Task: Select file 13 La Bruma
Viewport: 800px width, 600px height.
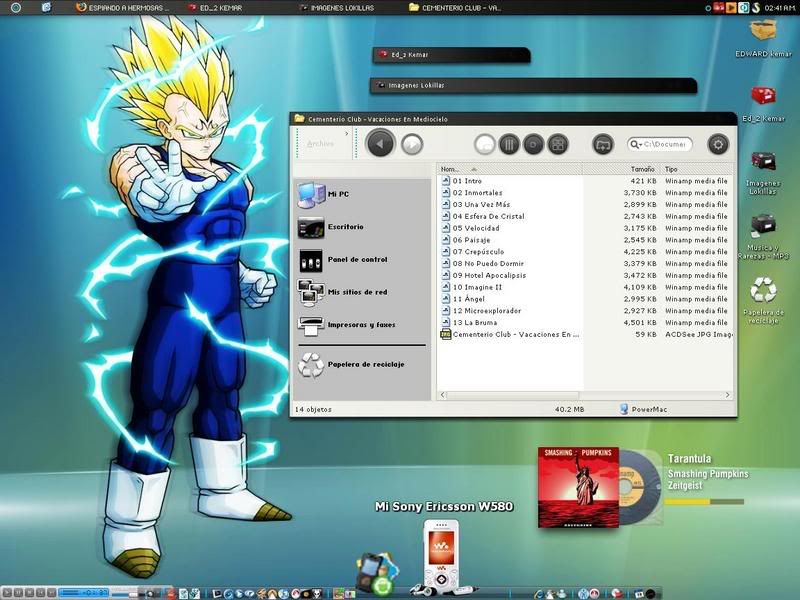Action: click(469, 322)
